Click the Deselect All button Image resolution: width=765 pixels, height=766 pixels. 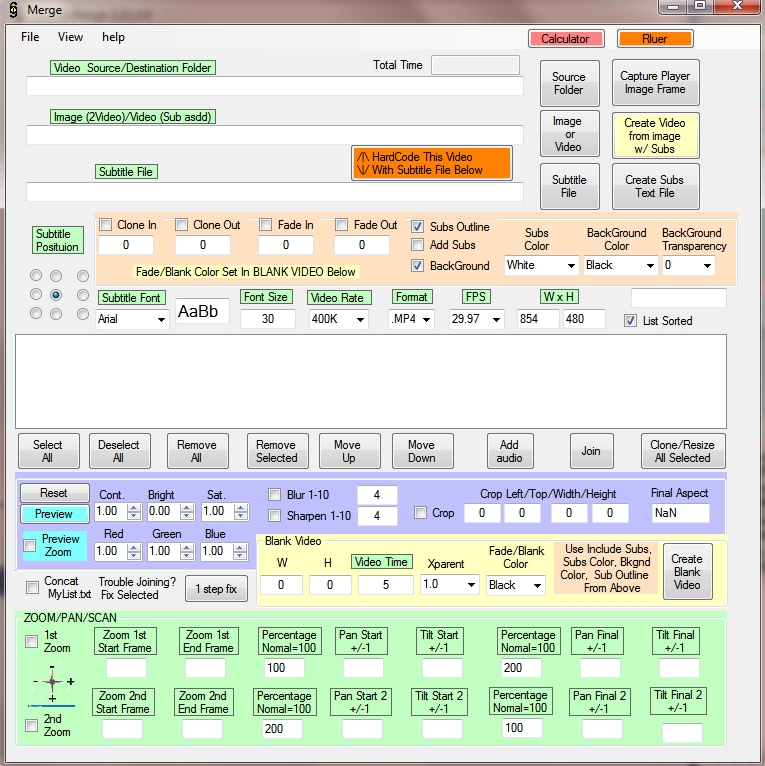coord(119,451)
